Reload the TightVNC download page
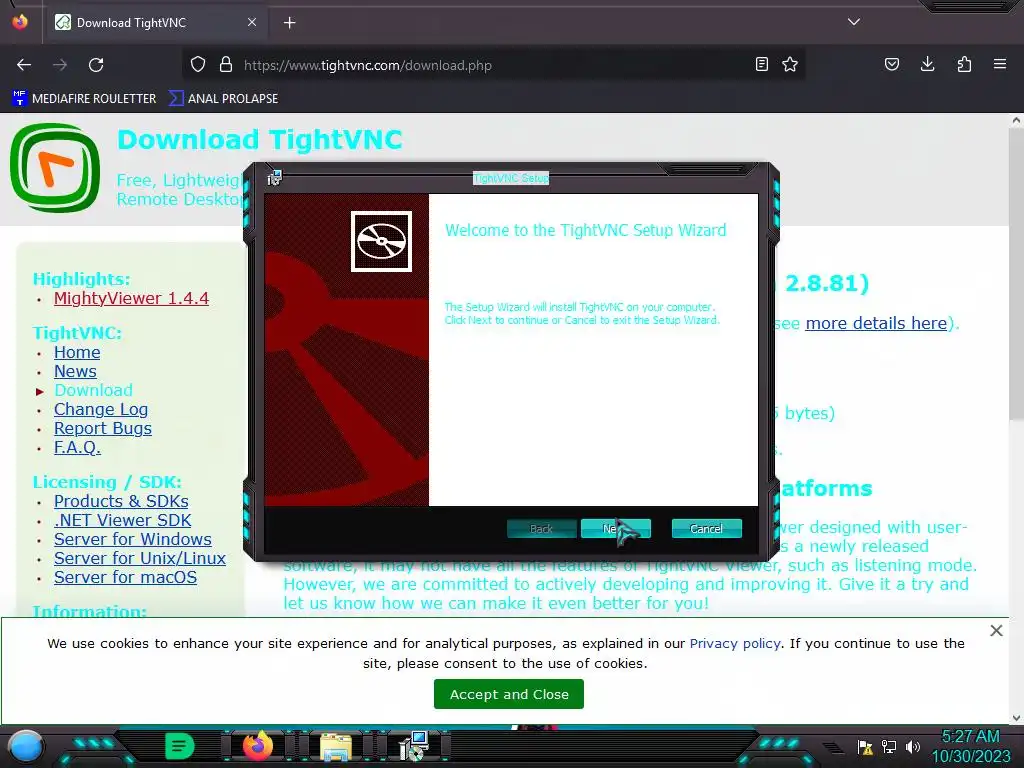This screenshot has width=1024, height=768. [x=96, y=65]
